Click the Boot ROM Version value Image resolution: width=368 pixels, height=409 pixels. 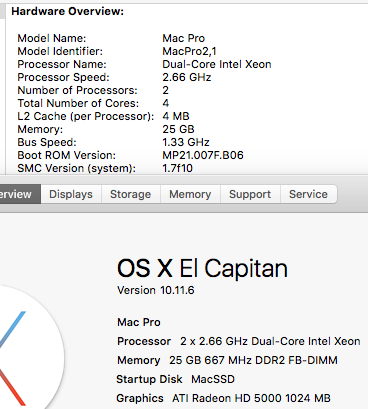point(203,155)
